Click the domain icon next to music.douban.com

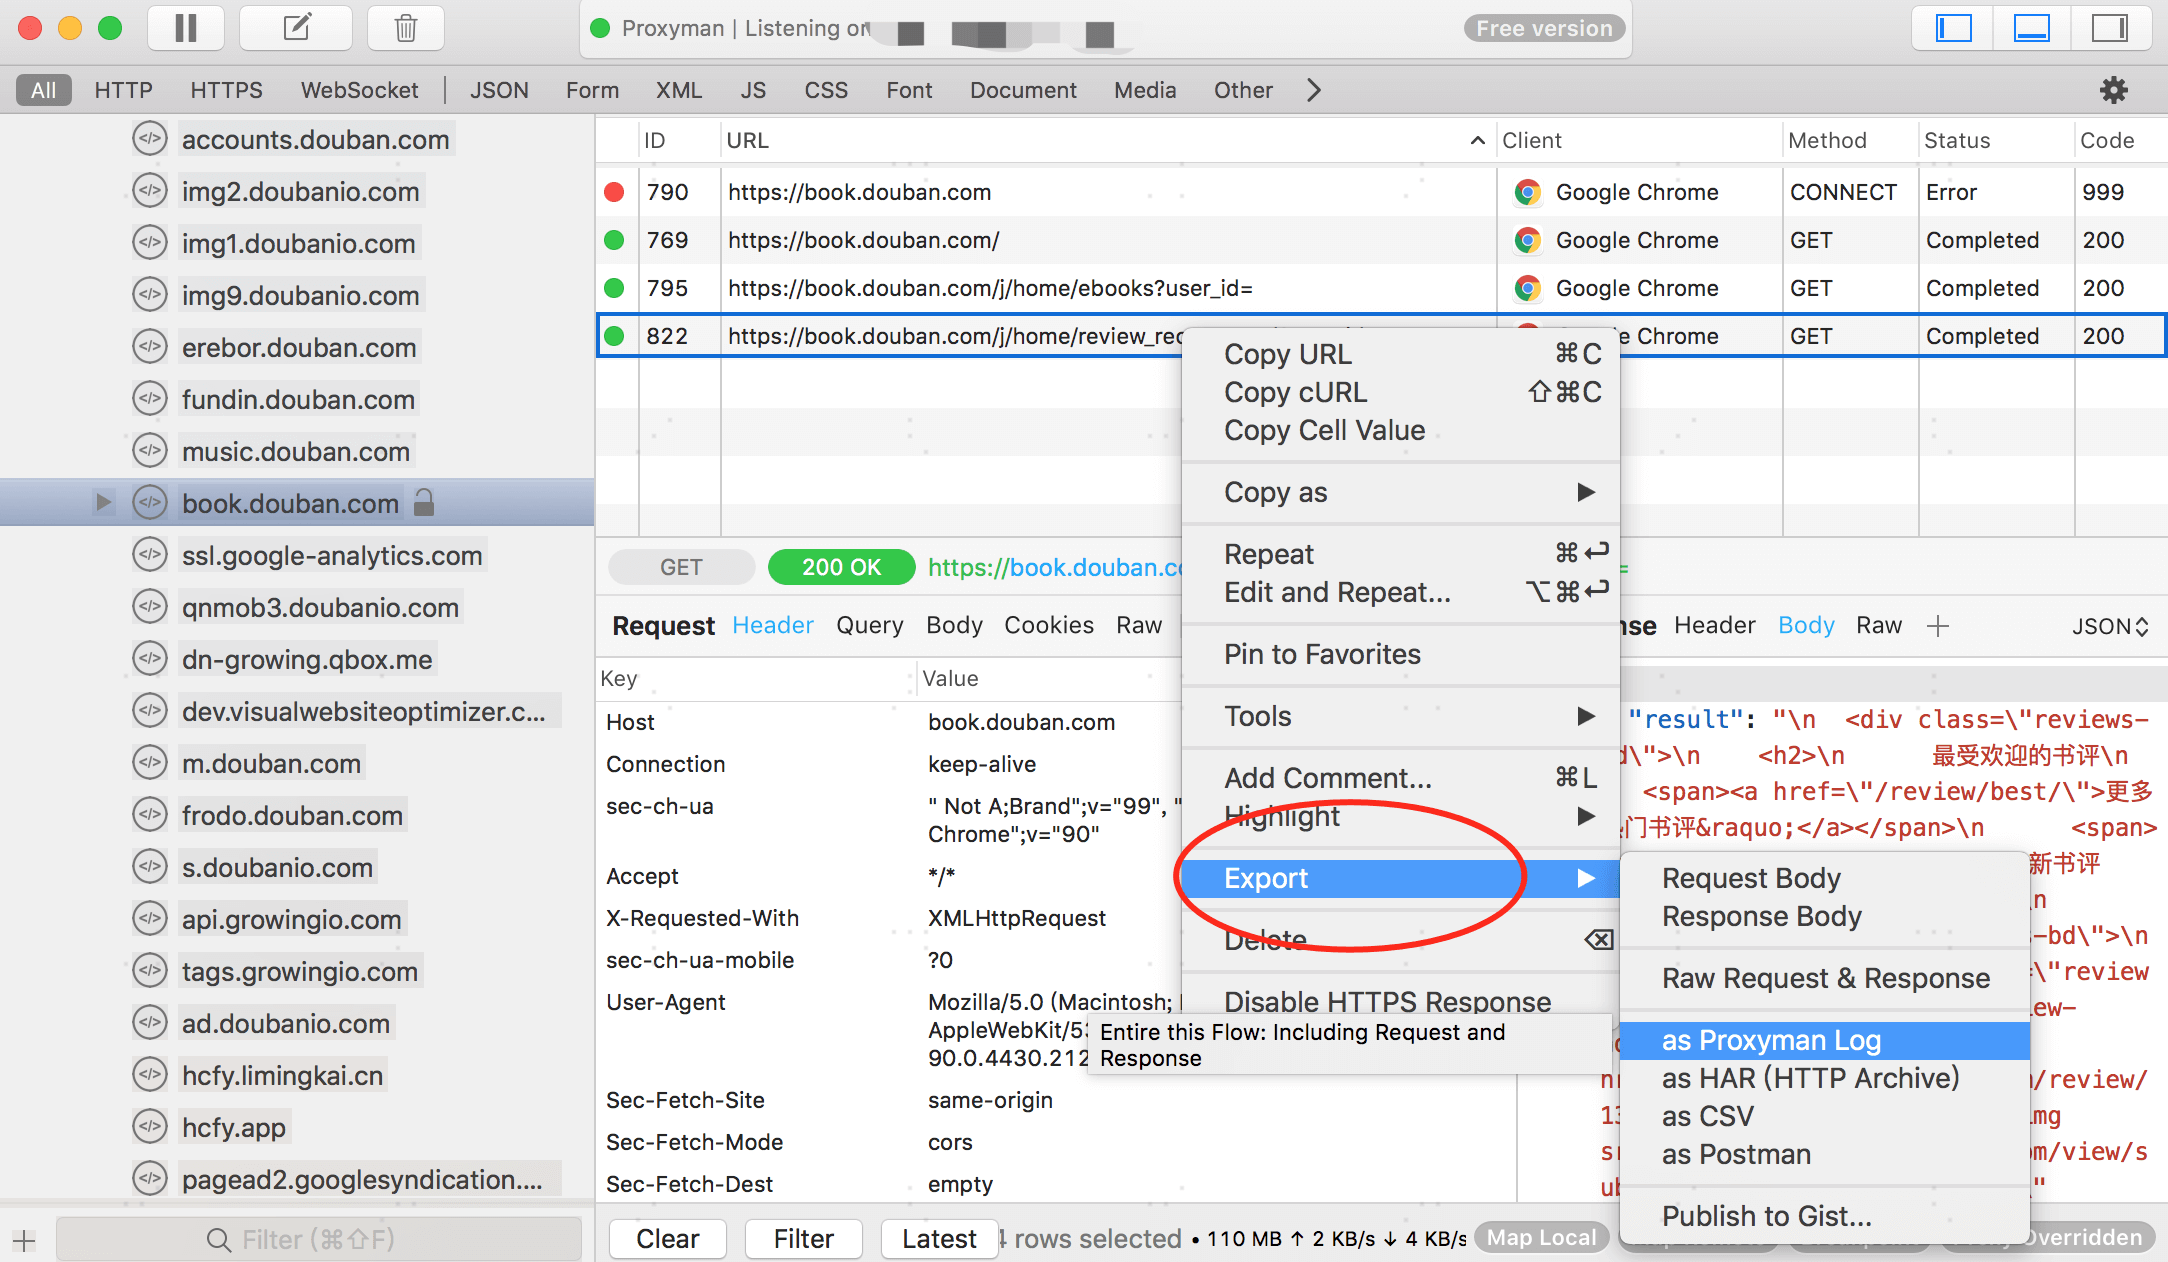click(x=150, y=450)
